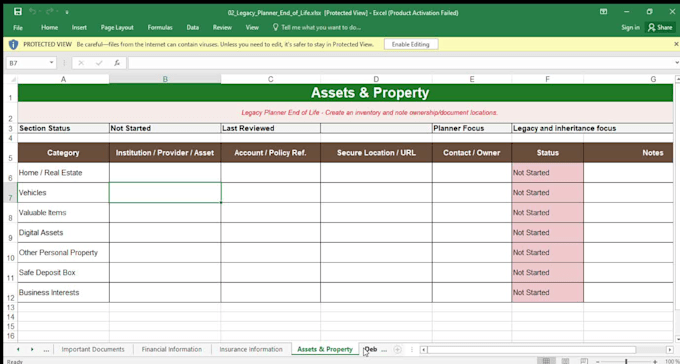Click the Cancel (X) formula bar icon
The width and height of the screenshot is (680, 364).
click(x=81, y=63)
